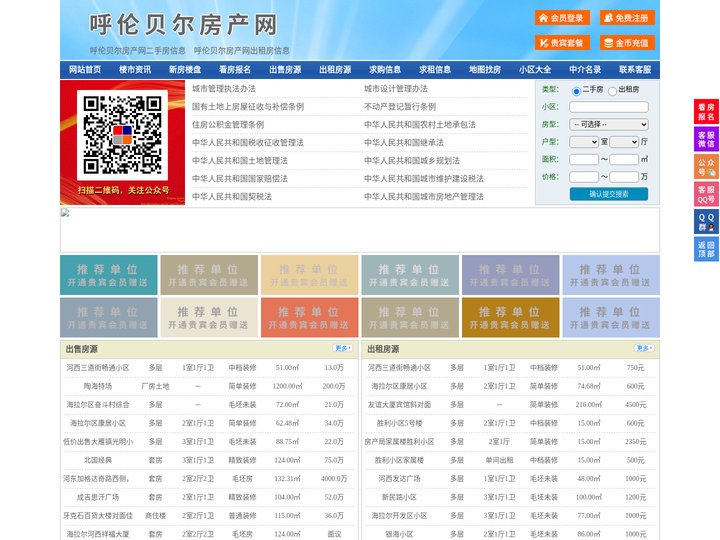Click the 返回顶部 back-to-top side icon

pyautogui.click(x=706, y=249)
